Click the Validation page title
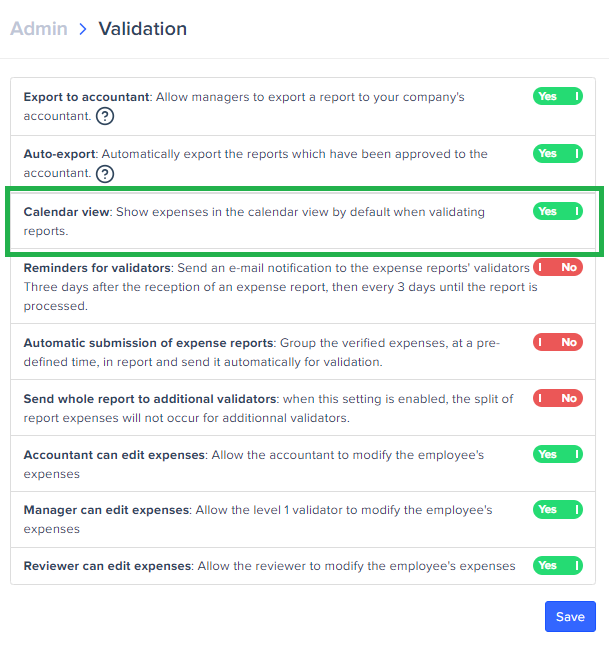Viewport: 616px width, 659px height. pos(142,29)
